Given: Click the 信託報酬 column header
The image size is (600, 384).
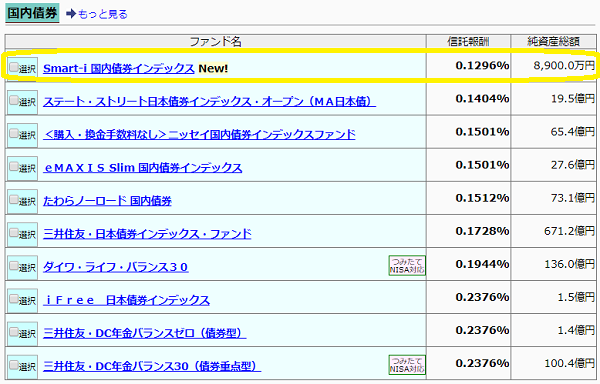Looking at the screenshot, I should (x=468, y=41).
